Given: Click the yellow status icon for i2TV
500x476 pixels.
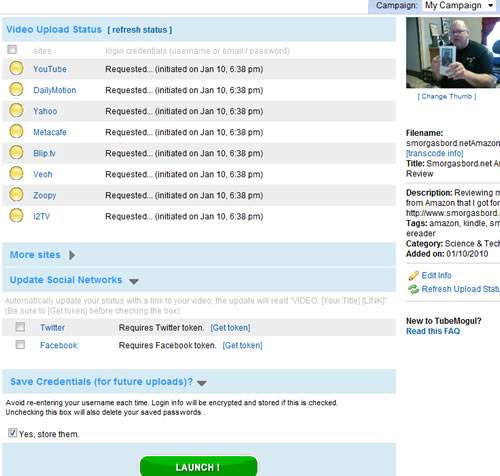Looking at the screenshot, I should pyautogui.click(x=16, y=215).
